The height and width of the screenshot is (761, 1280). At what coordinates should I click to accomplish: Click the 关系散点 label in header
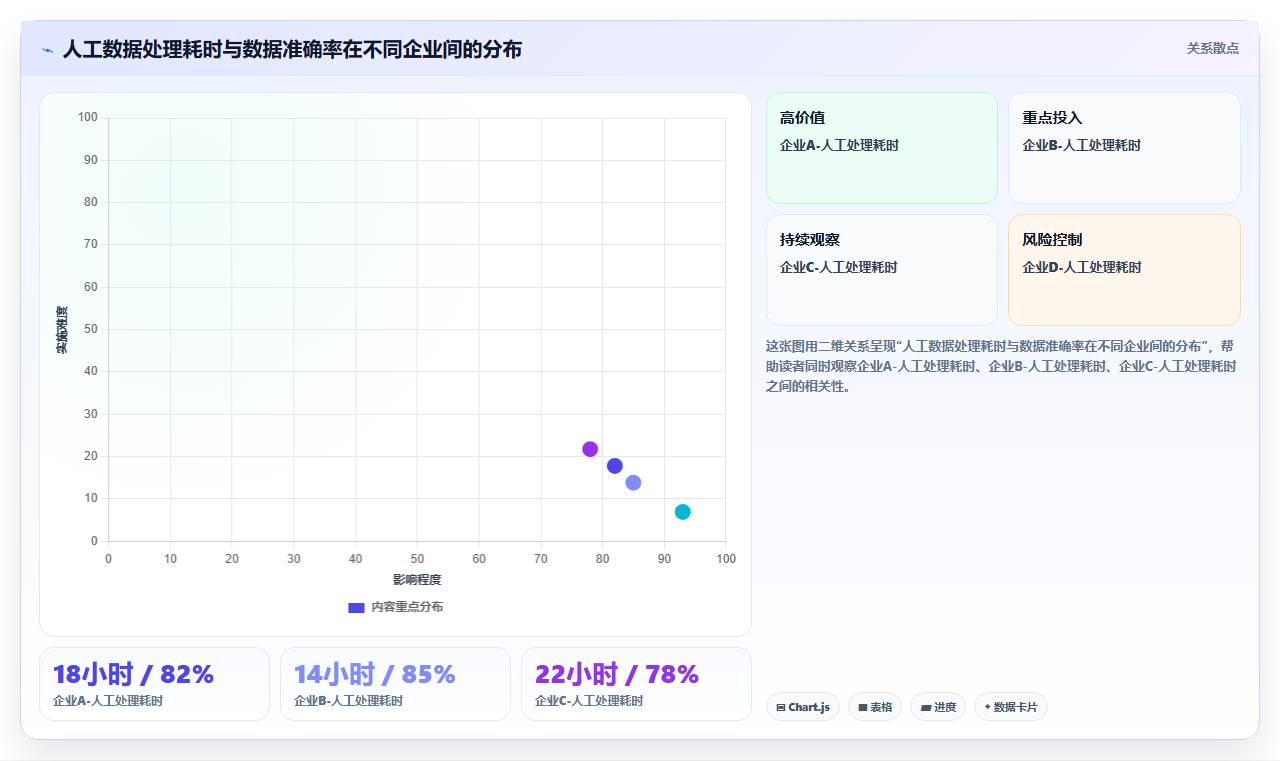tap(1213, 48)
